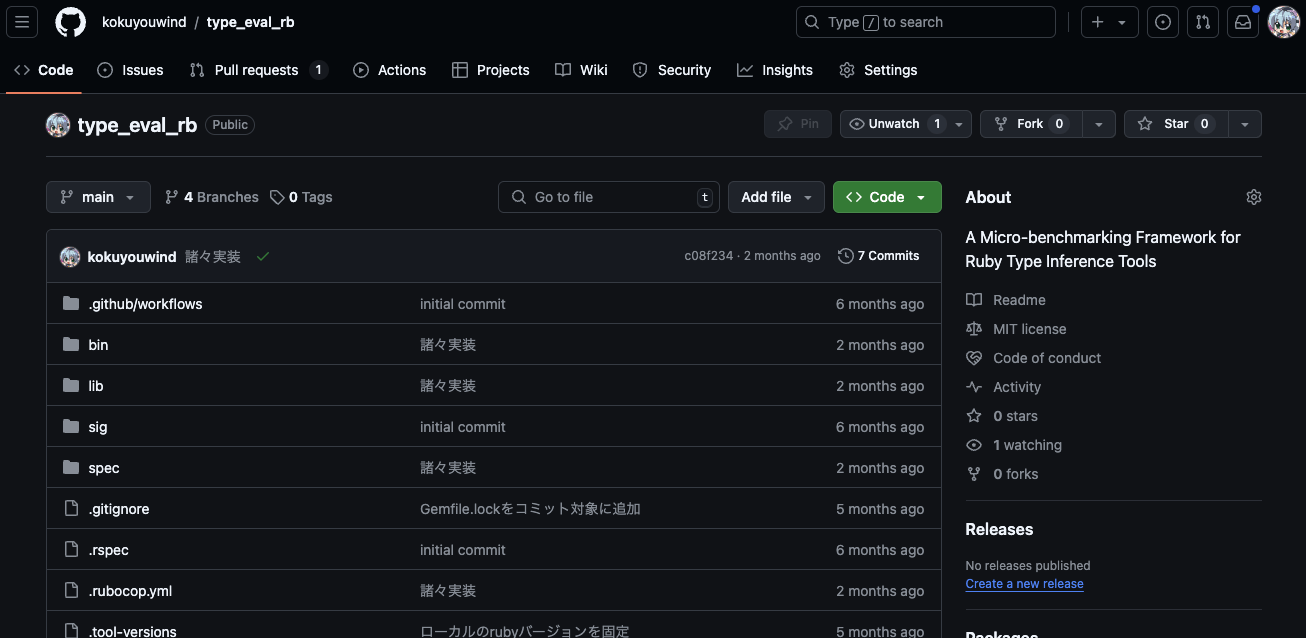View the MIT license link
This screenshot has height=638, width=1306.
[x=1016, y=329]
